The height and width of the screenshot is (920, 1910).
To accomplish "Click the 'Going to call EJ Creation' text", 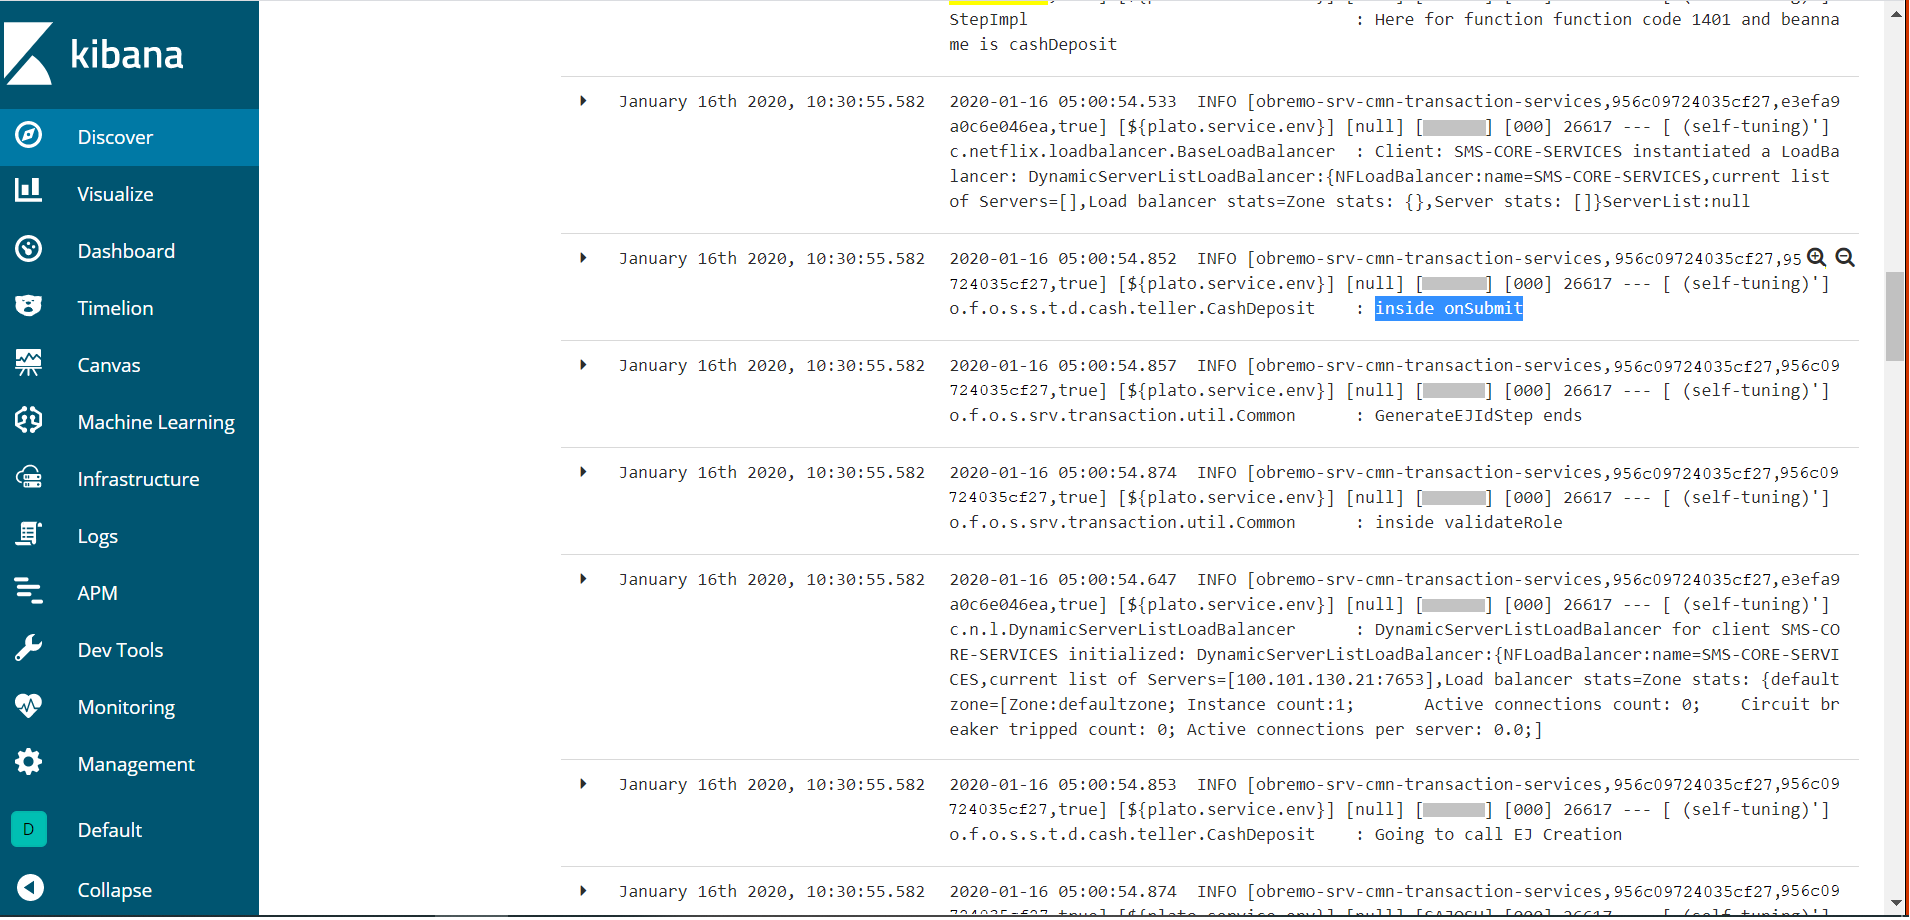I will click(1498, 834).
